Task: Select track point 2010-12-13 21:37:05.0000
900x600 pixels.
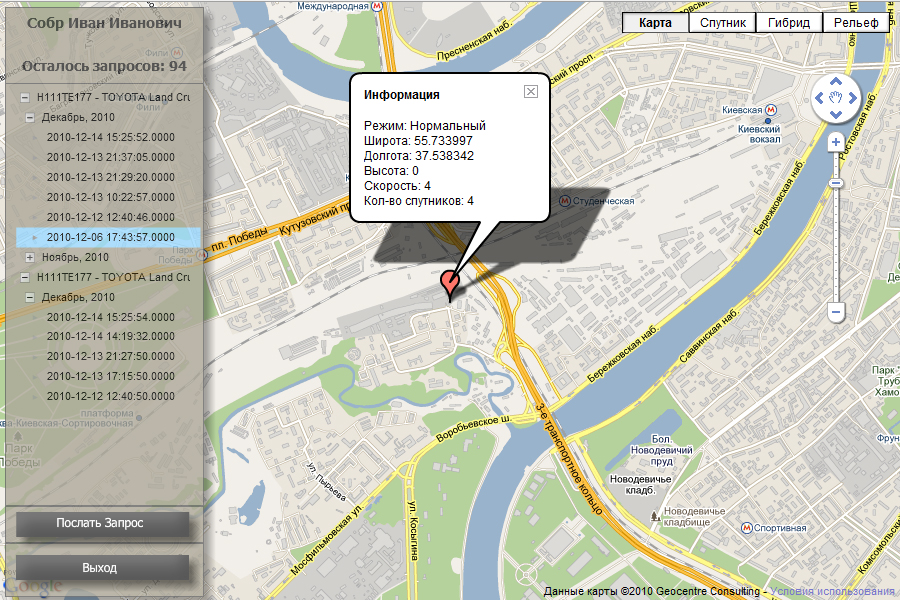Action: [111, 157]
